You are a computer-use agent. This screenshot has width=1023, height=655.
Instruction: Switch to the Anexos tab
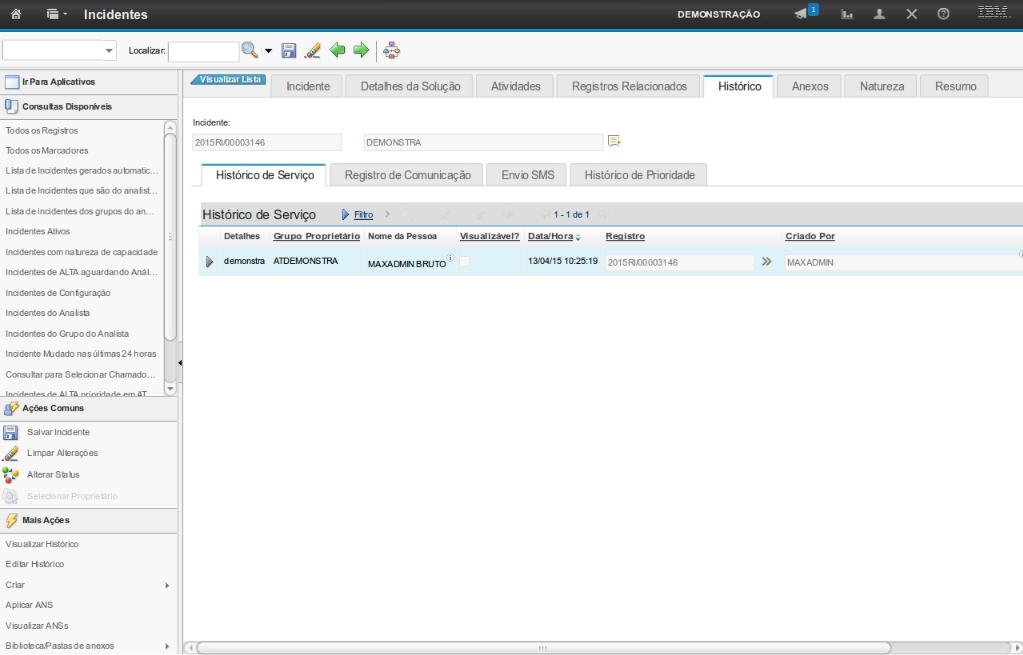809,86
